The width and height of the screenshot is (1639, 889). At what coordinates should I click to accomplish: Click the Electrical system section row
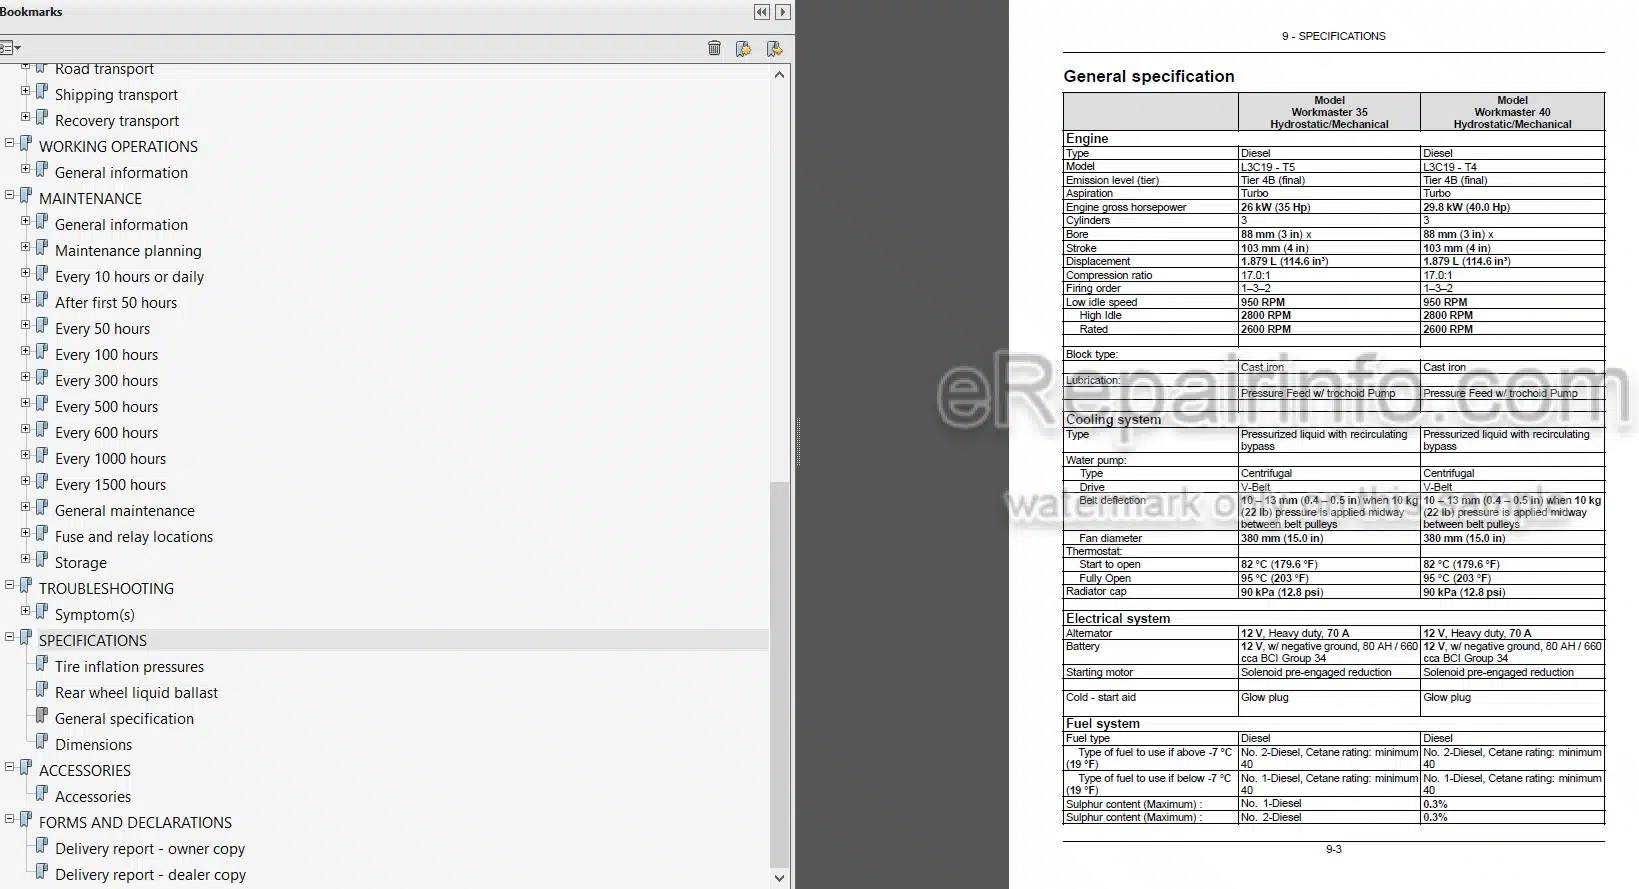click(1333, 618)
